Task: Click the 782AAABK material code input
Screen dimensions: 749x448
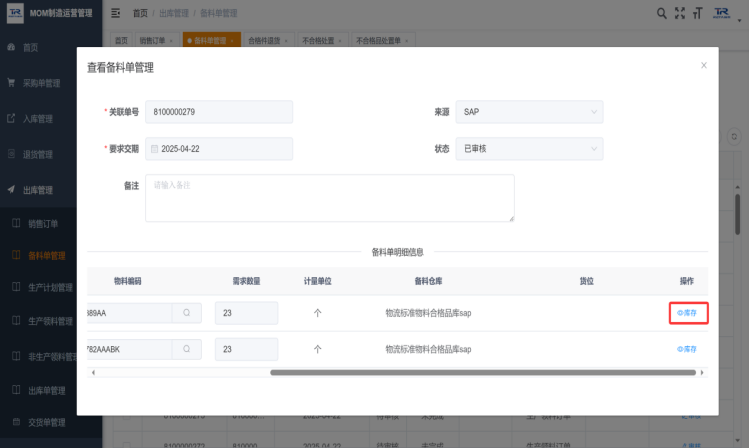Action: (x=129, y=349)
